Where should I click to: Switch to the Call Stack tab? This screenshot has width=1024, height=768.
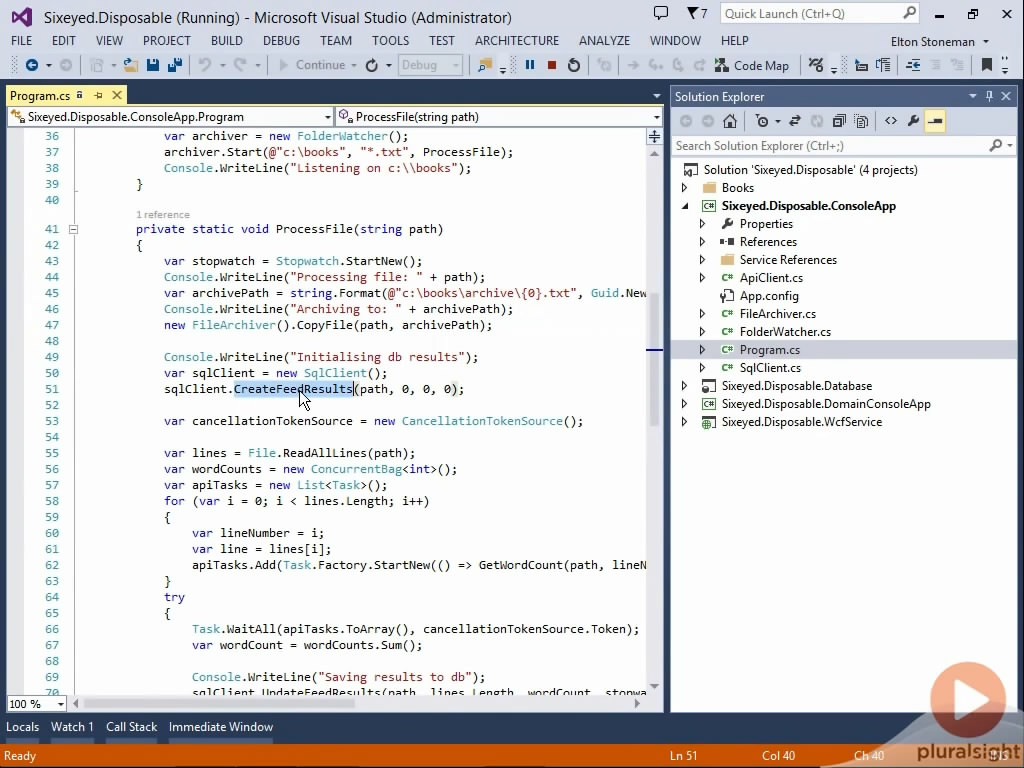(x=131, y=727)
